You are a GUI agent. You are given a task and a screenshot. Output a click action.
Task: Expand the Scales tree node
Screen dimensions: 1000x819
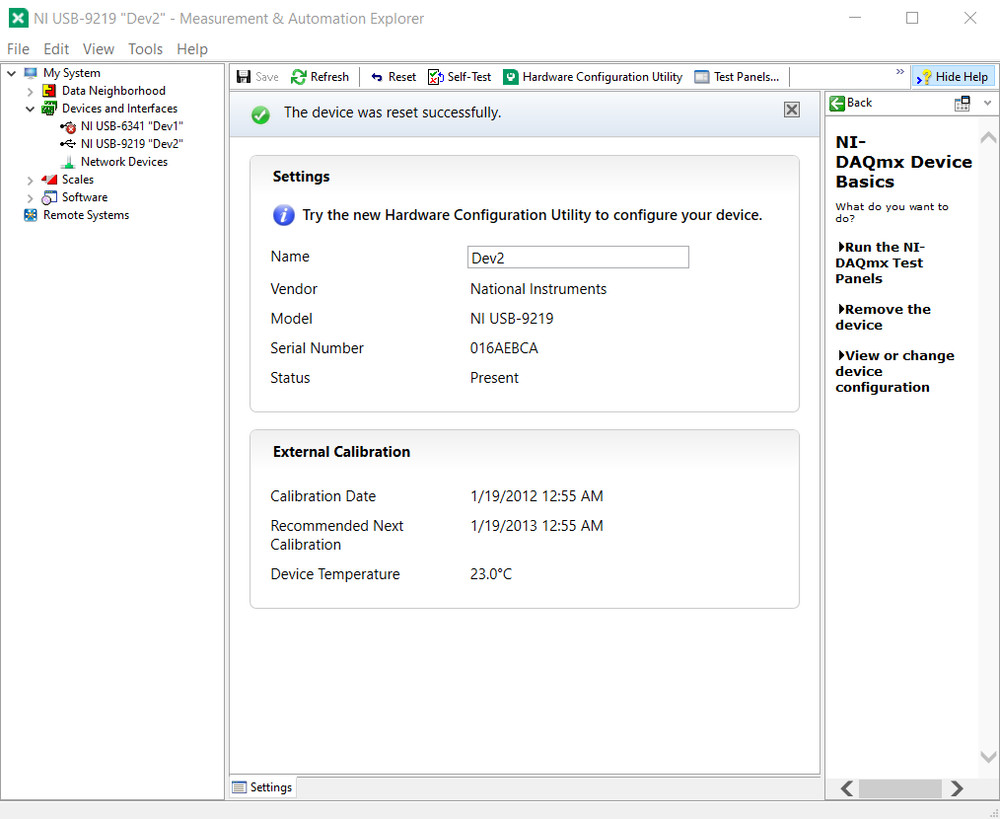[x=30, y=180]
